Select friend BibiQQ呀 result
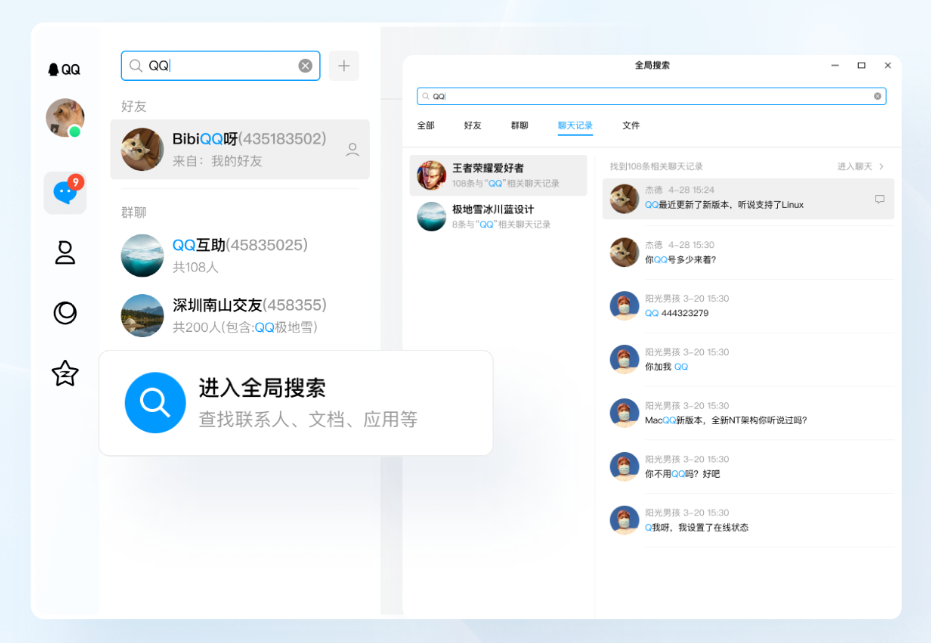This screenshot has height=643, width=931. tap(240, 149)
